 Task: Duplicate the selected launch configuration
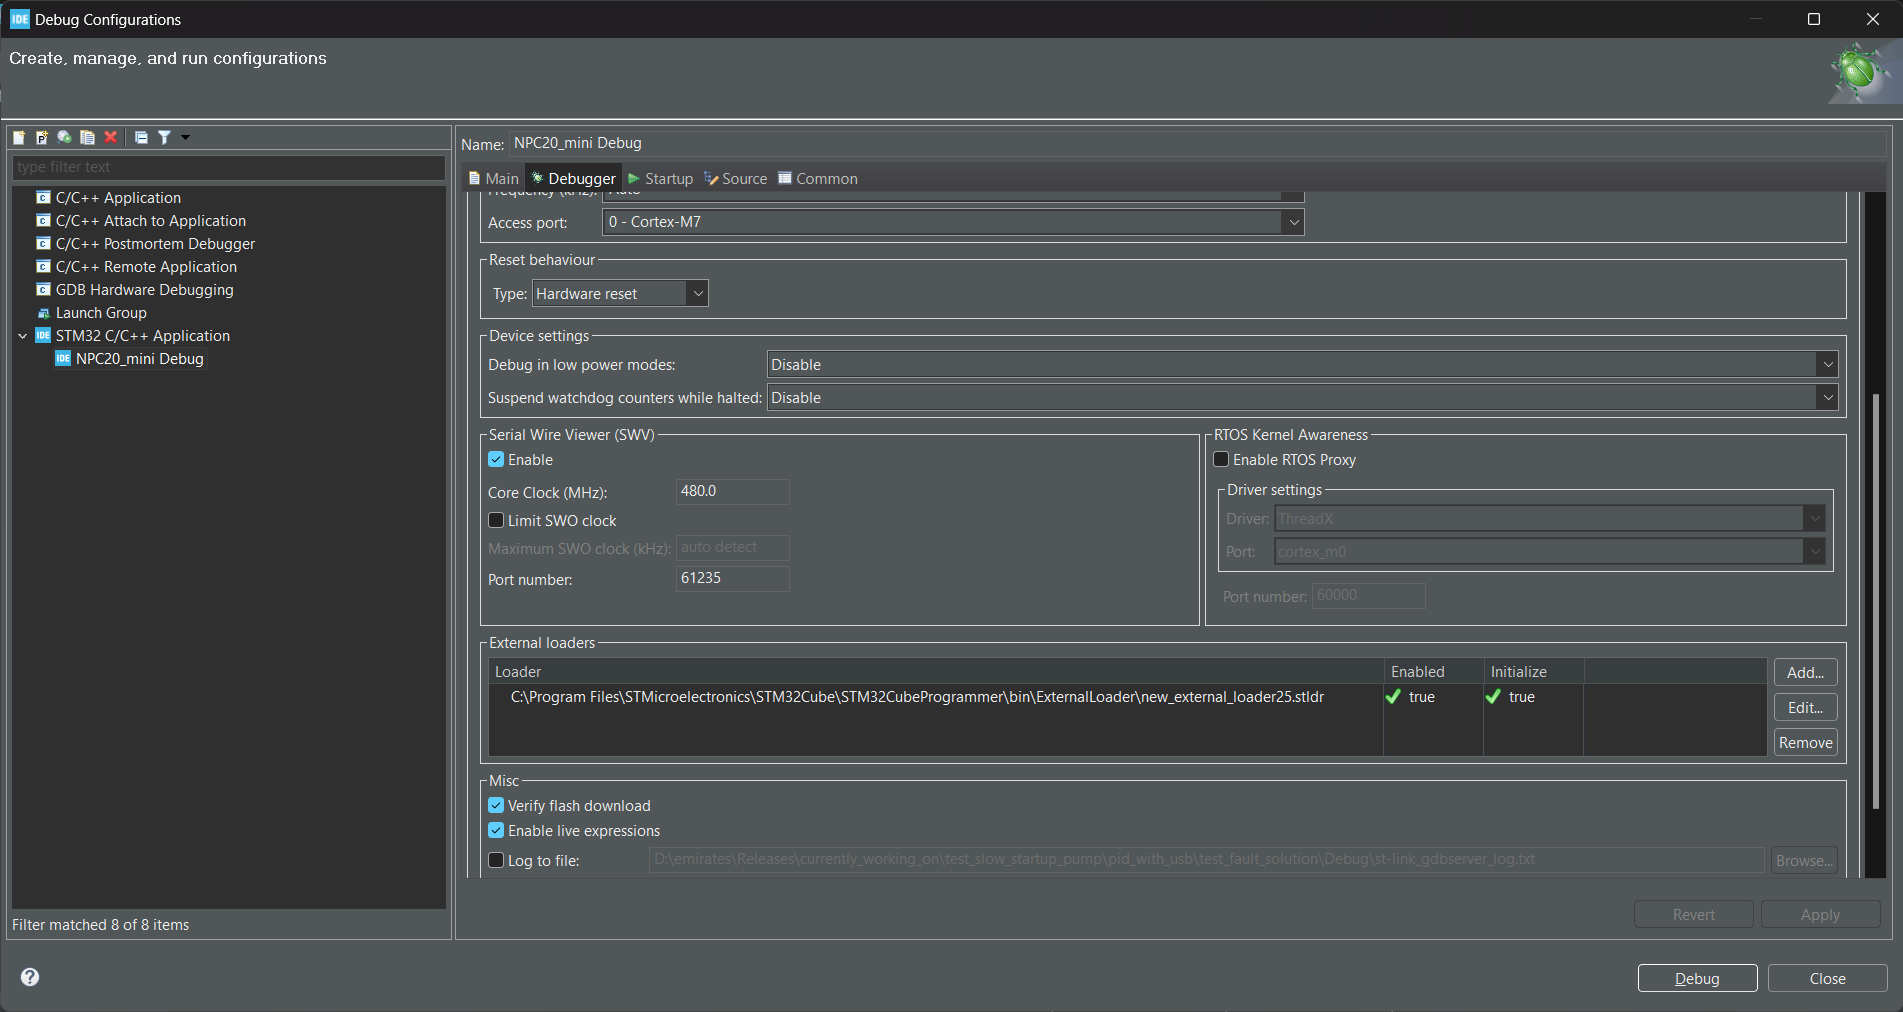[88, 138]
